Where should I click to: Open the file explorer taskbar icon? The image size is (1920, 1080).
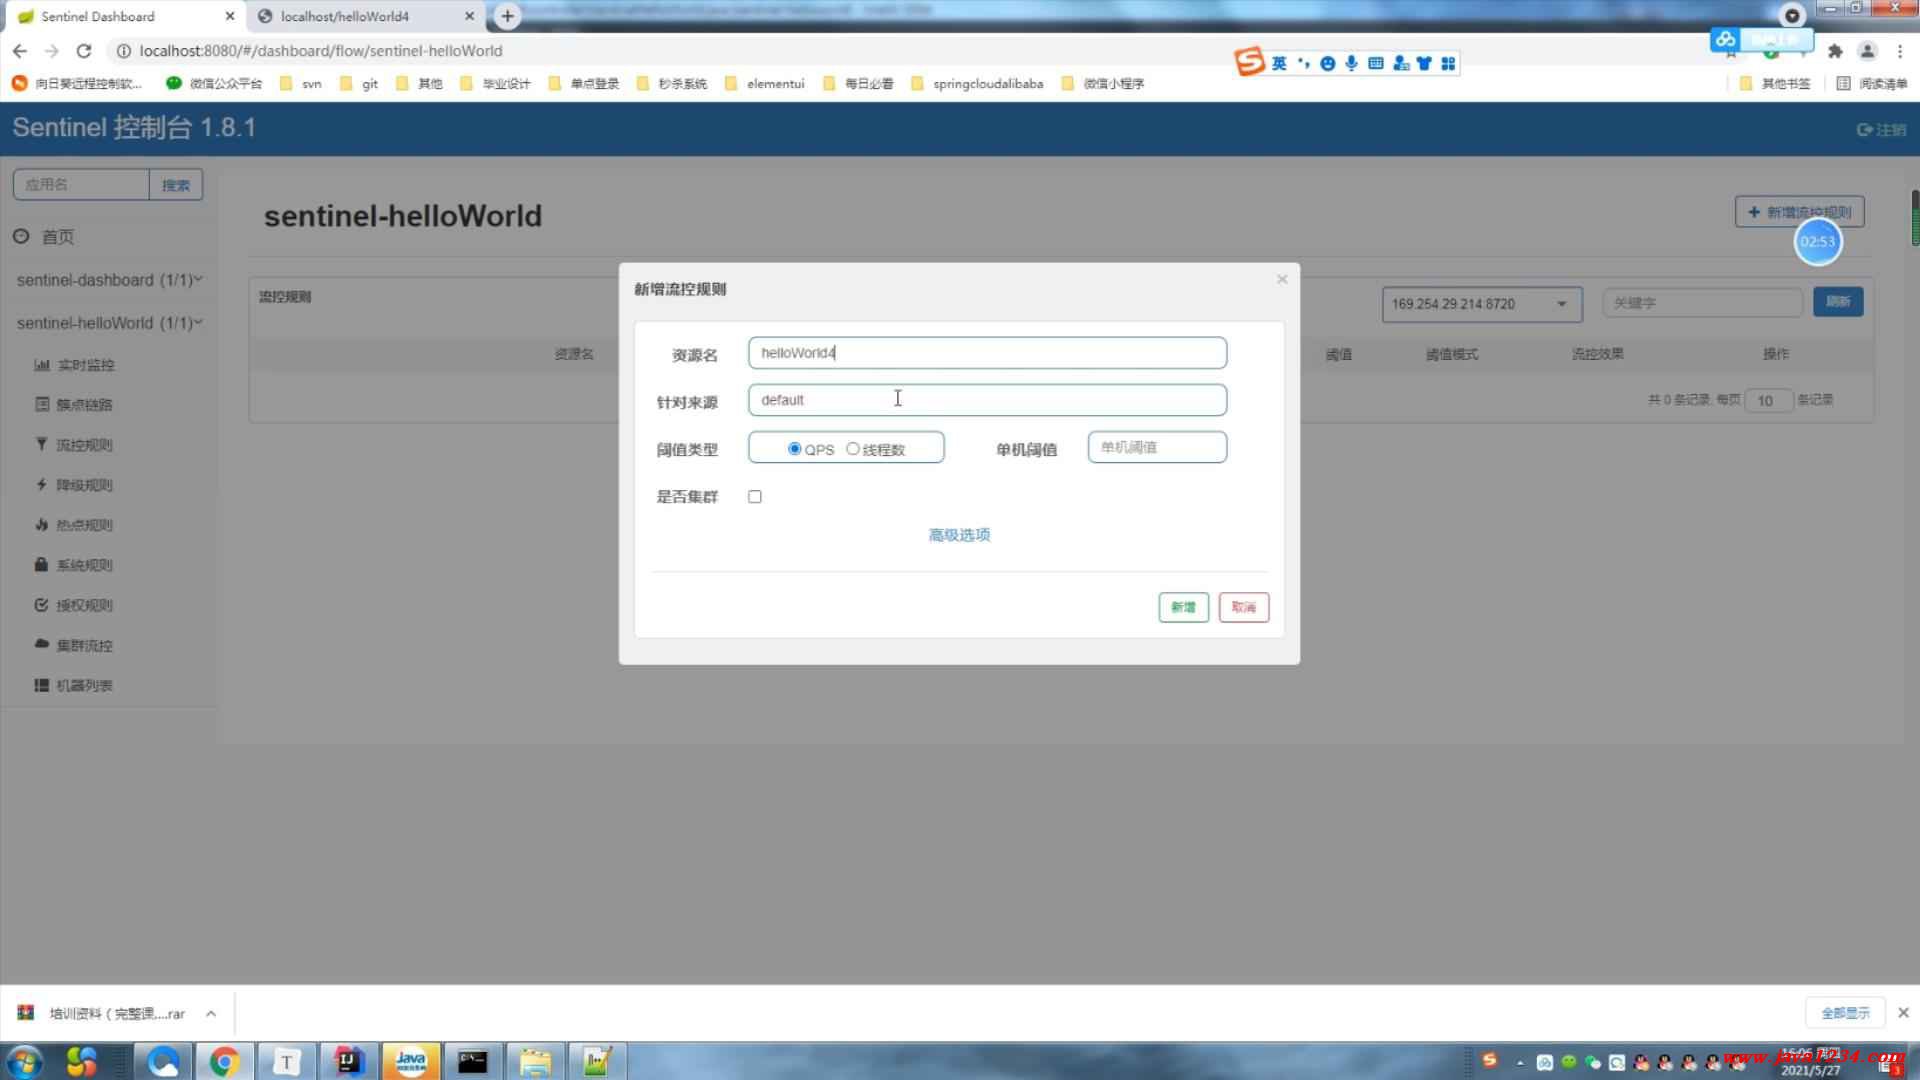[534, 1061]
